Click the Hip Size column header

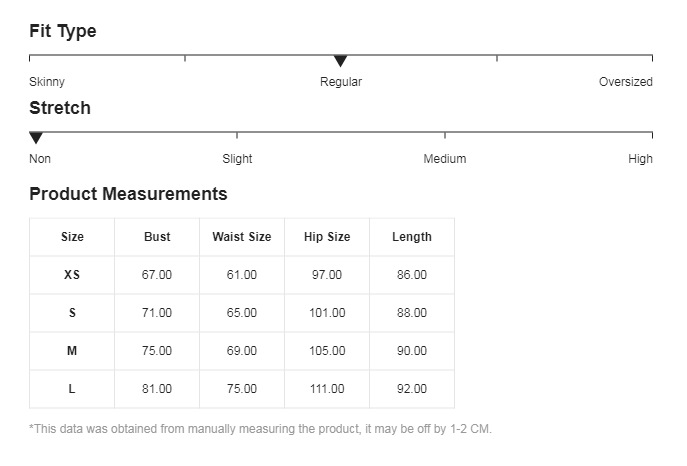[x=327, y=237]
